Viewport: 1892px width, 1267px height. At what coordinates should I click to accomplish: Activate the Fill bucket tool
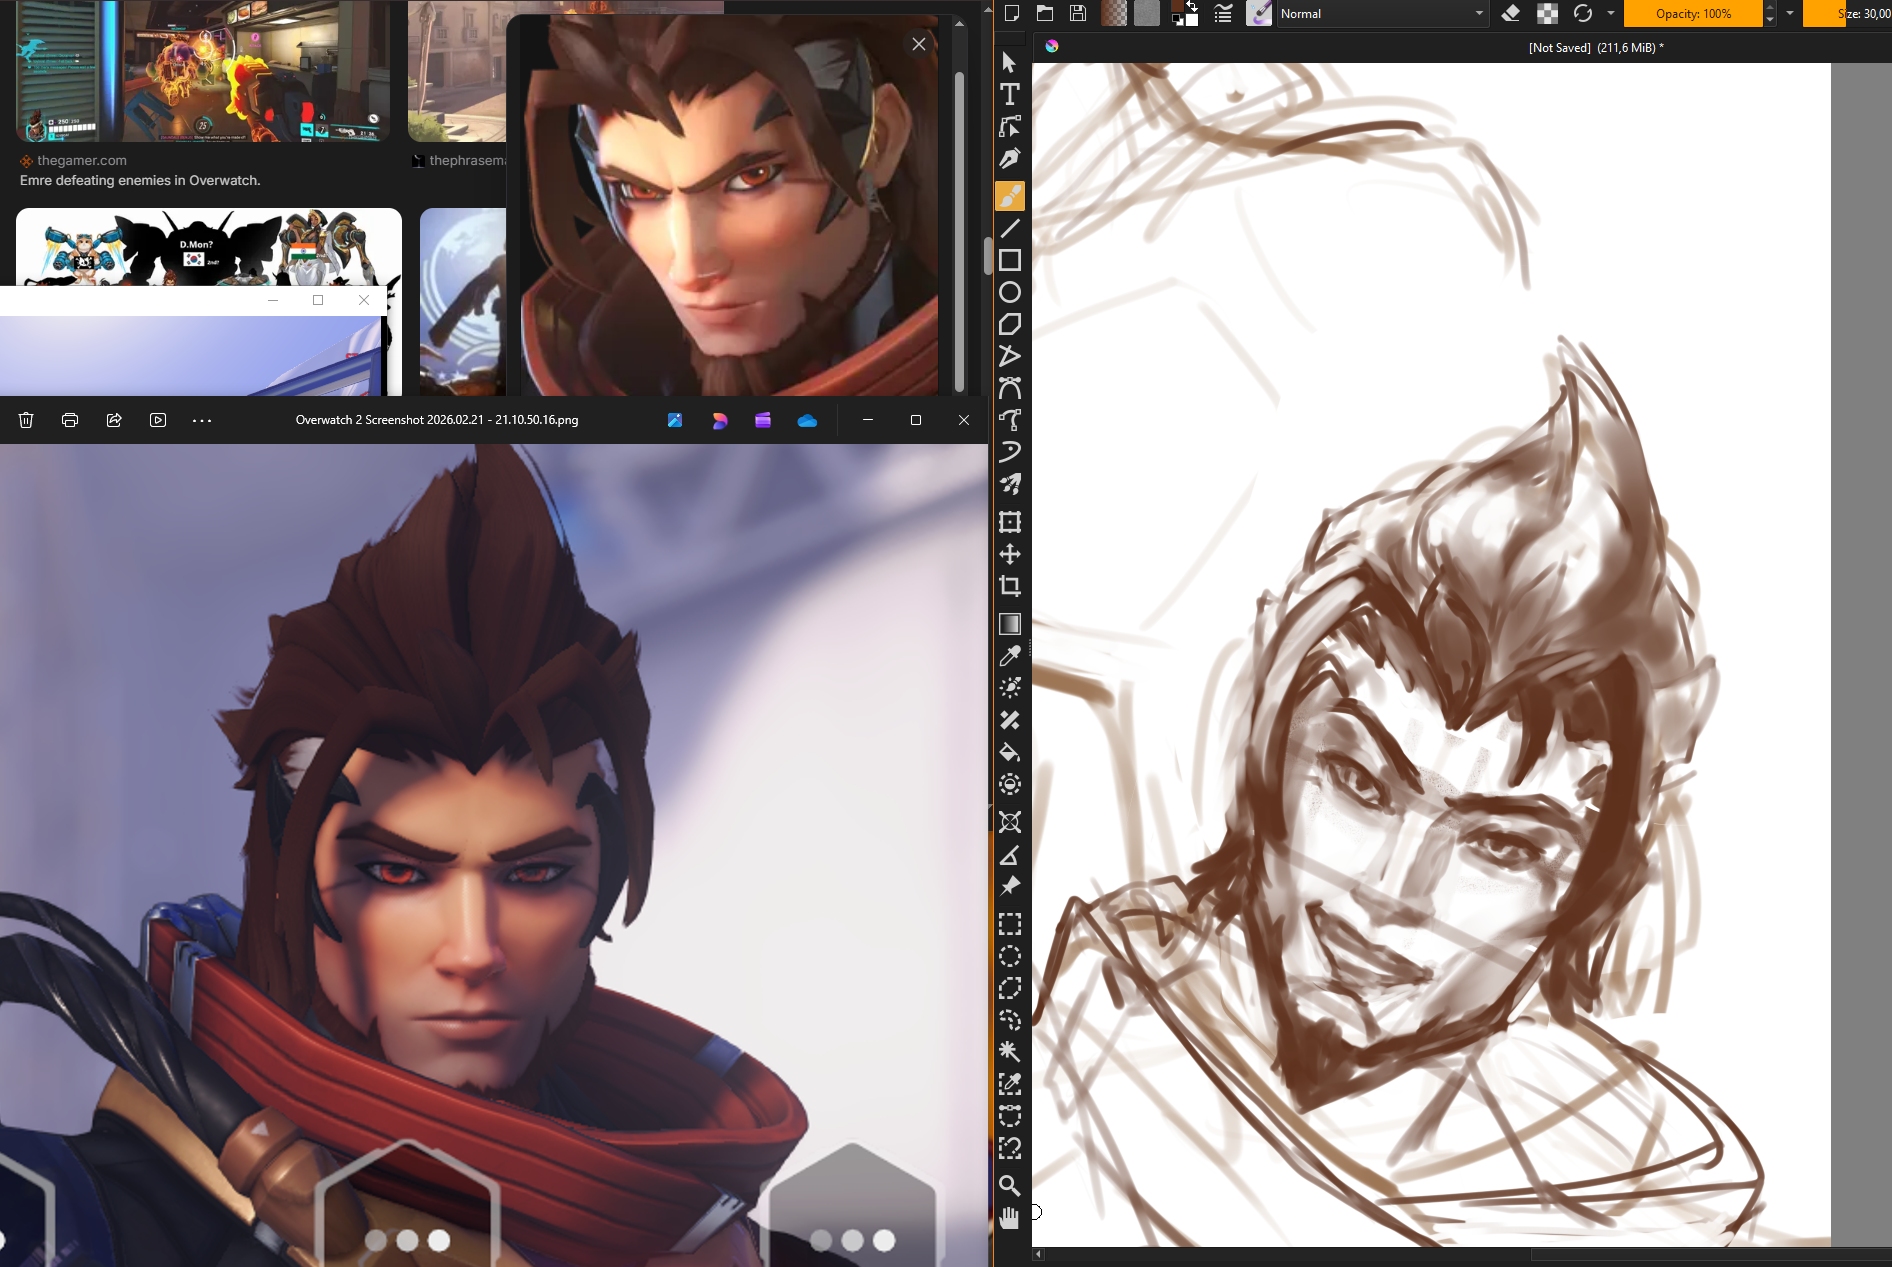(x=1010, y=752)
